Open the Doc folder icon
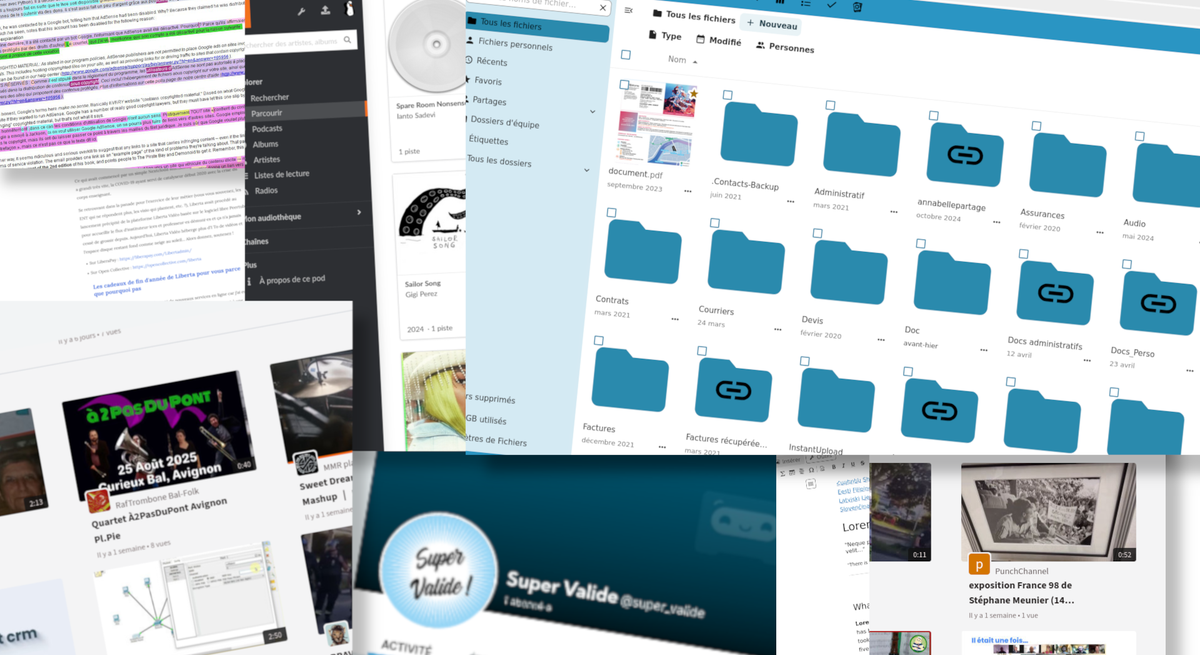 coord(952,283)
